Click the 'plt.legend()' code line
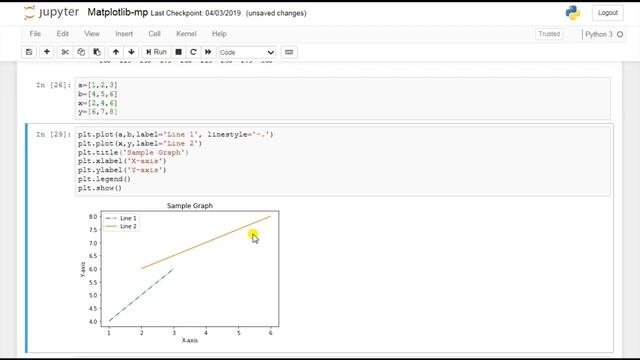This screenshot has height=360, width=640. [x=104, y=179]
